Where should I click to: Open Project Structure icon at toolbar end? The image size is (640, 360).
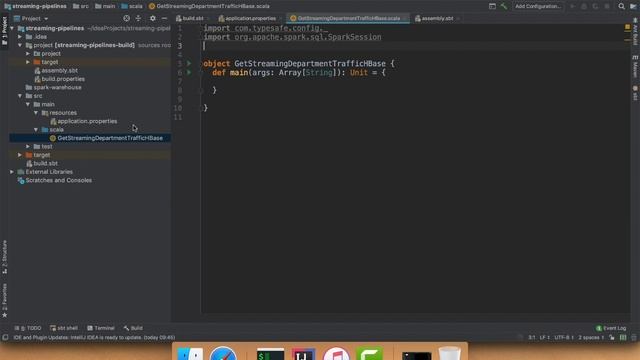[x=633, y=6]
